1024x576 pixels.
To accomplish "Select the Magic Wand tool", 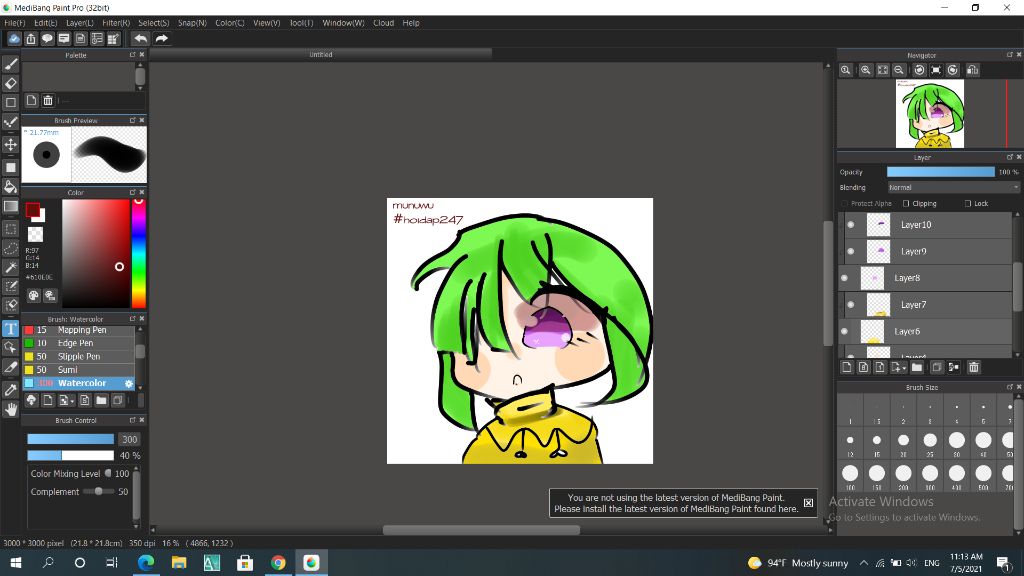I will [10, 267].
